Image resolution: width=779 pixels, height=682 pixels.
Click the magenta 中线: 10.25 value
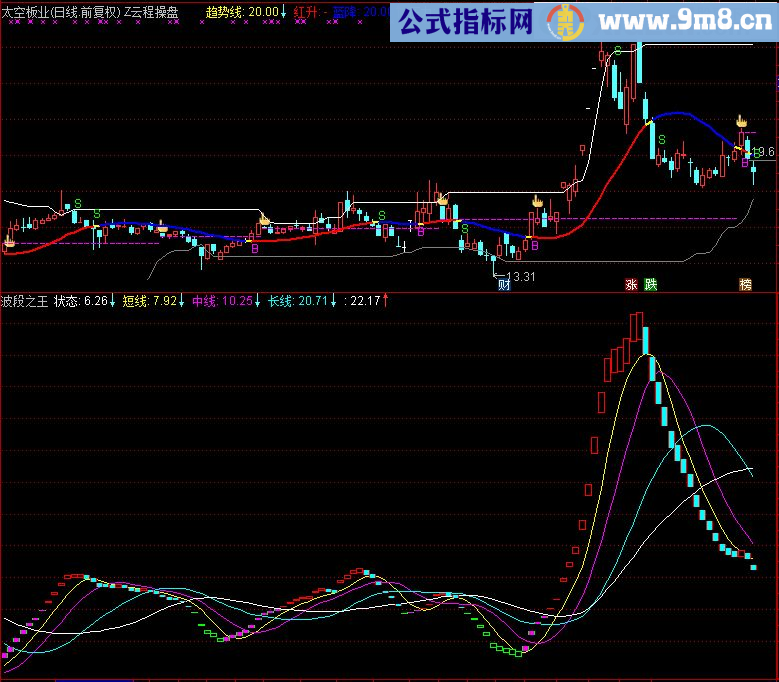click(x=226, y=301)
